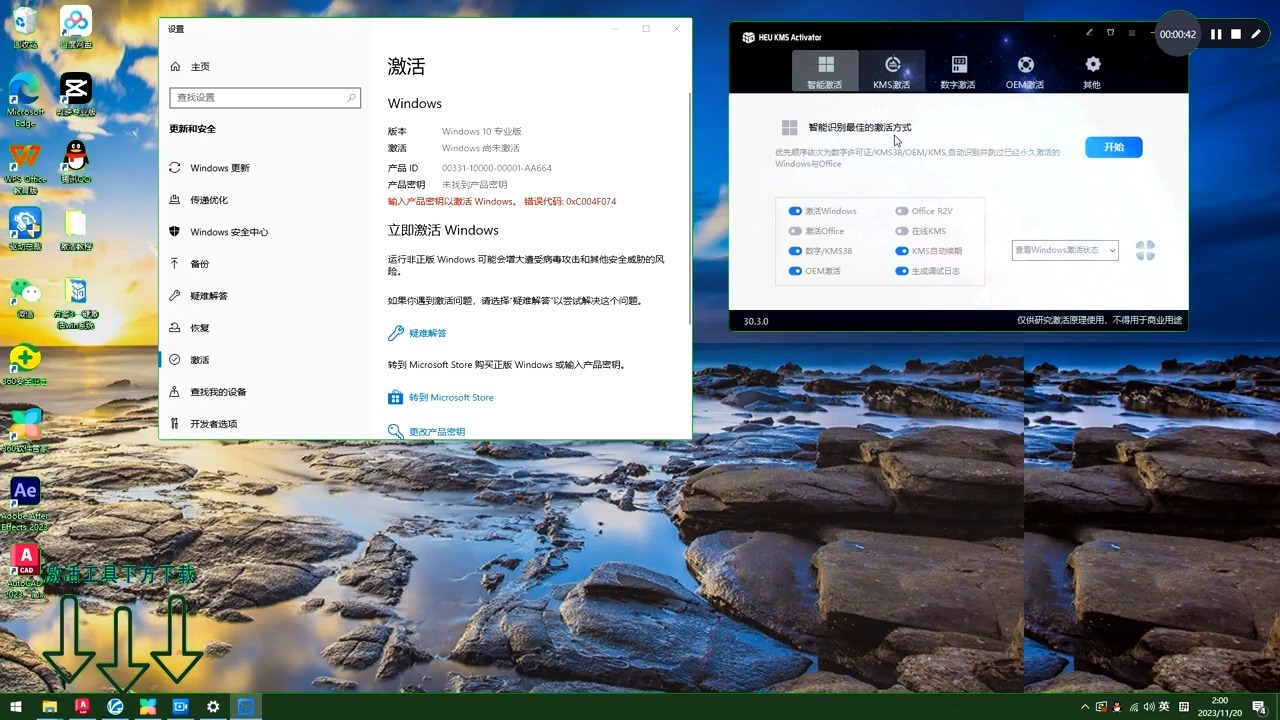Open the OEM激活 tab
Screen dimensions: 1280x720
[x=1025, y=72]
